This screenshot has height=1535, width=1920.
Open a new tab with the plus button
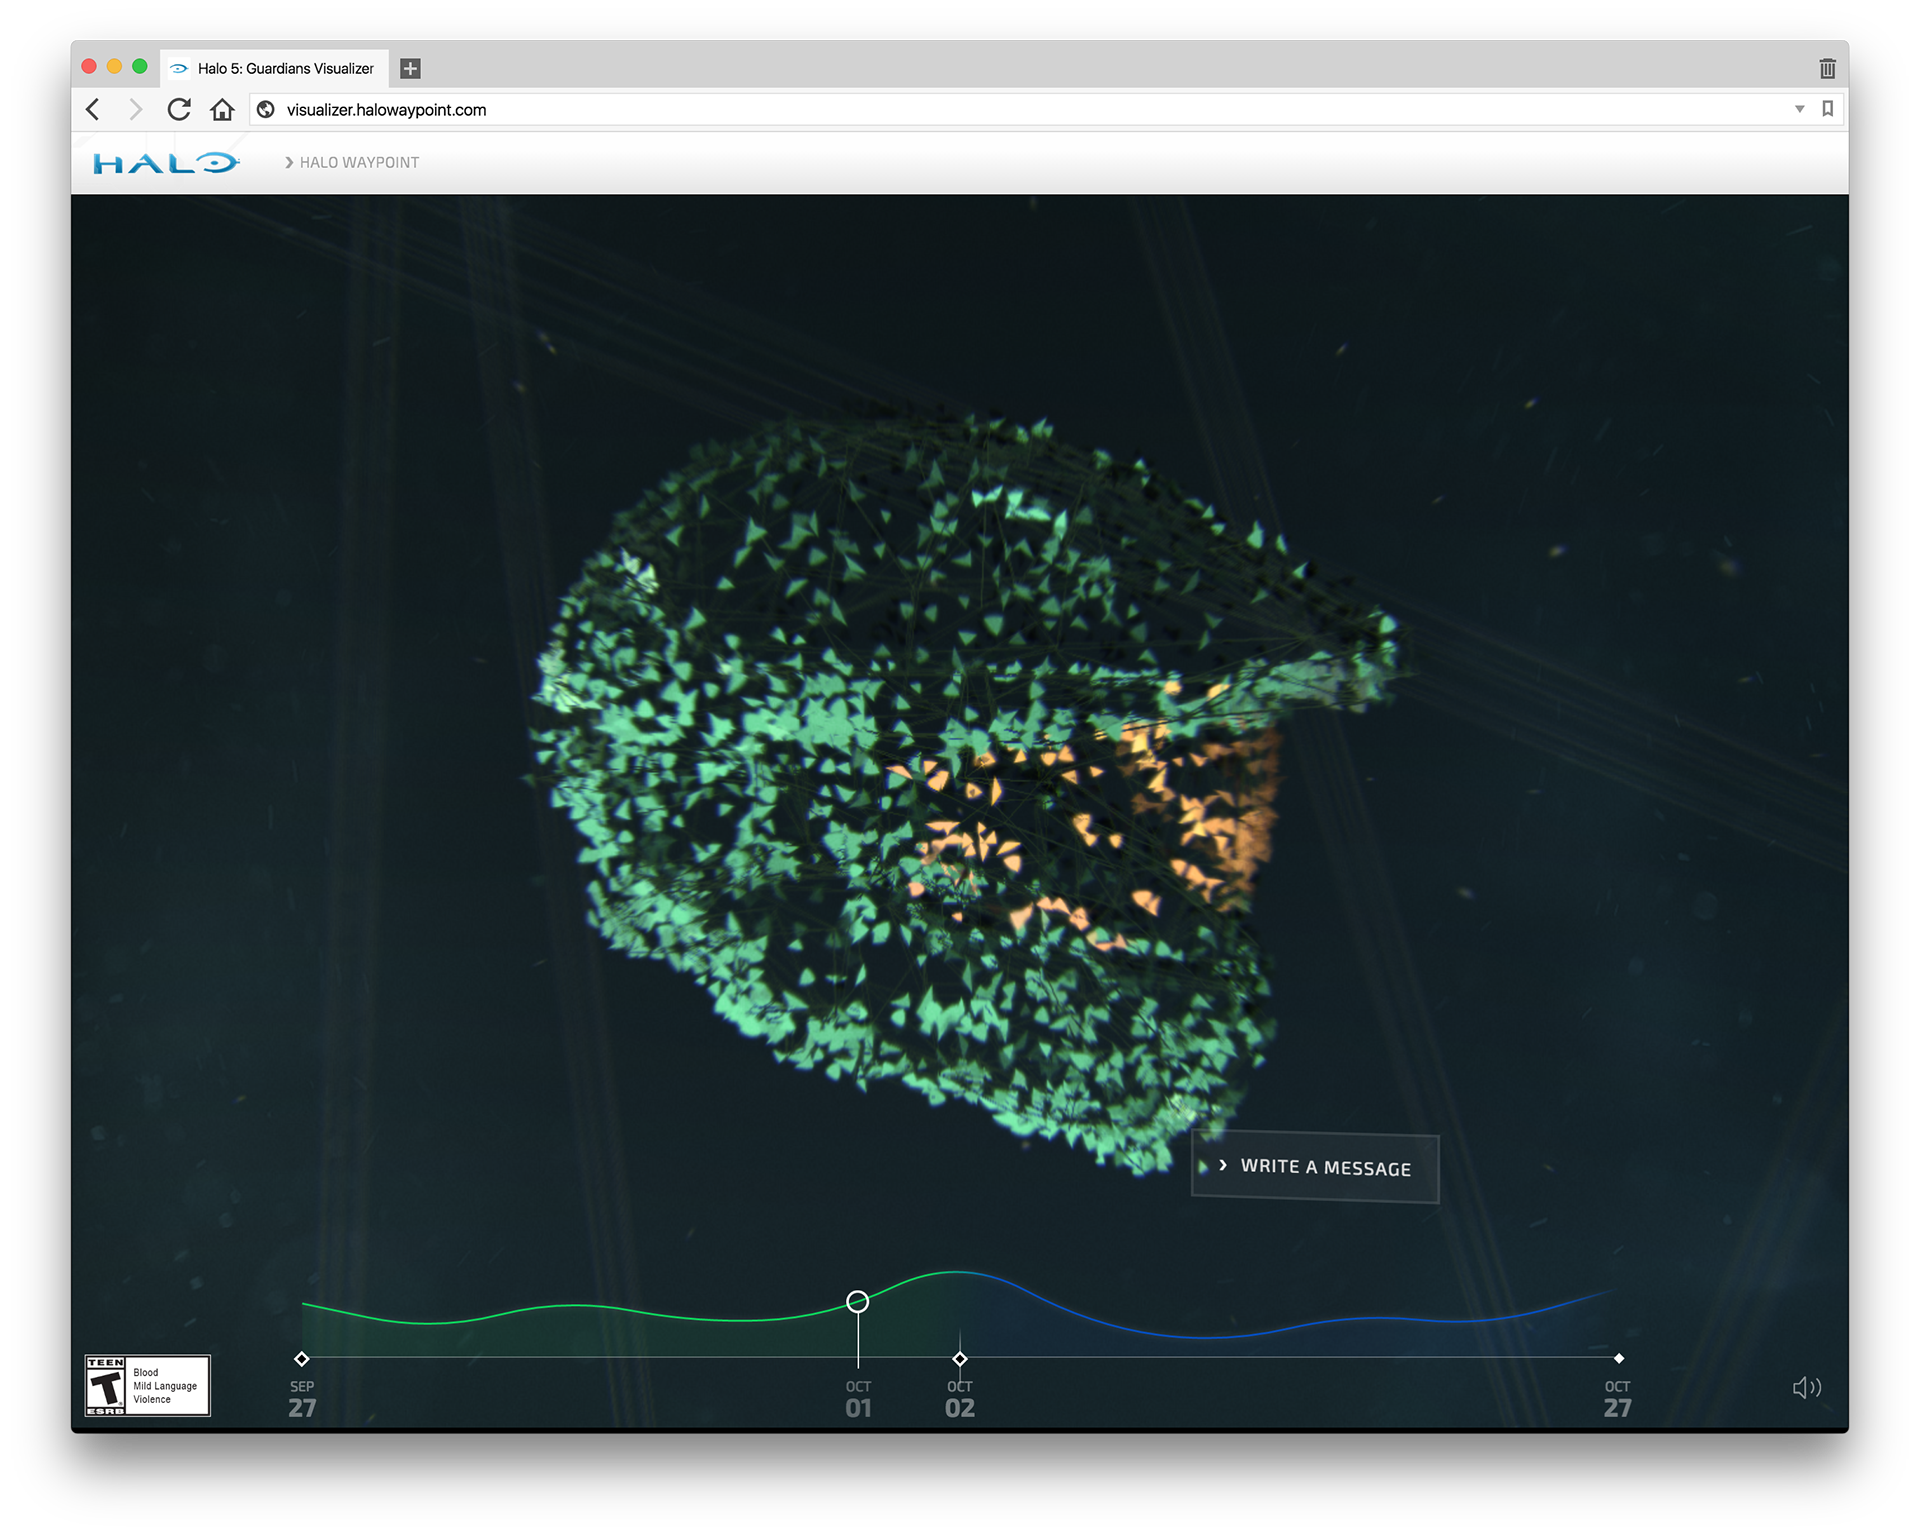(x=410, y=68)
